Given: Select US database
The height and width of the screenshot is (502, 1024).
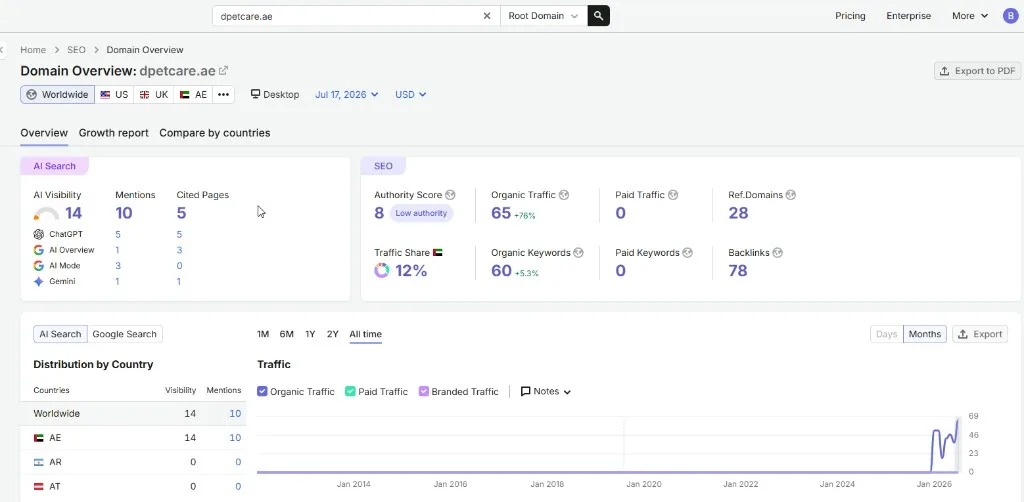Looking at the screenshot, I should [114, 95].
